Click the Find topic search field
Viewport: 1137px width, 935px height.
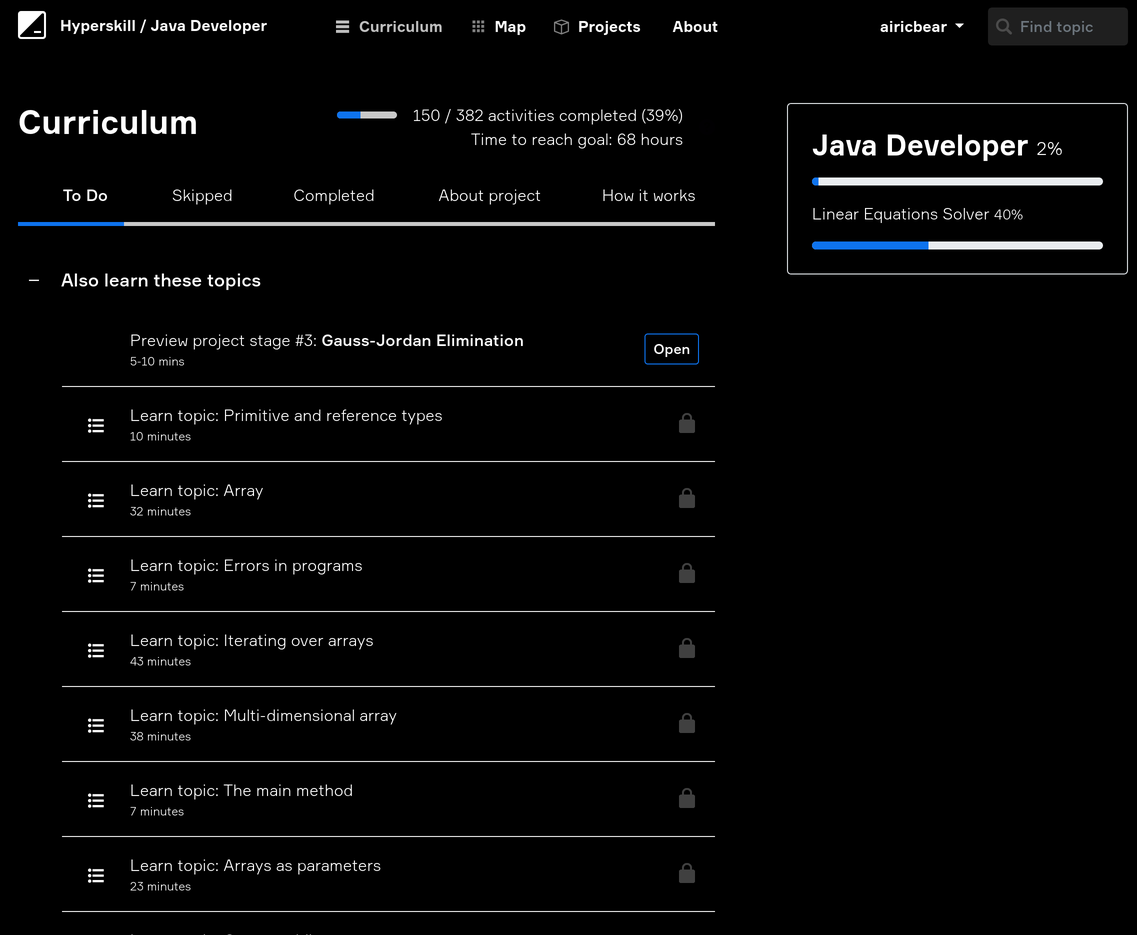1067,27
